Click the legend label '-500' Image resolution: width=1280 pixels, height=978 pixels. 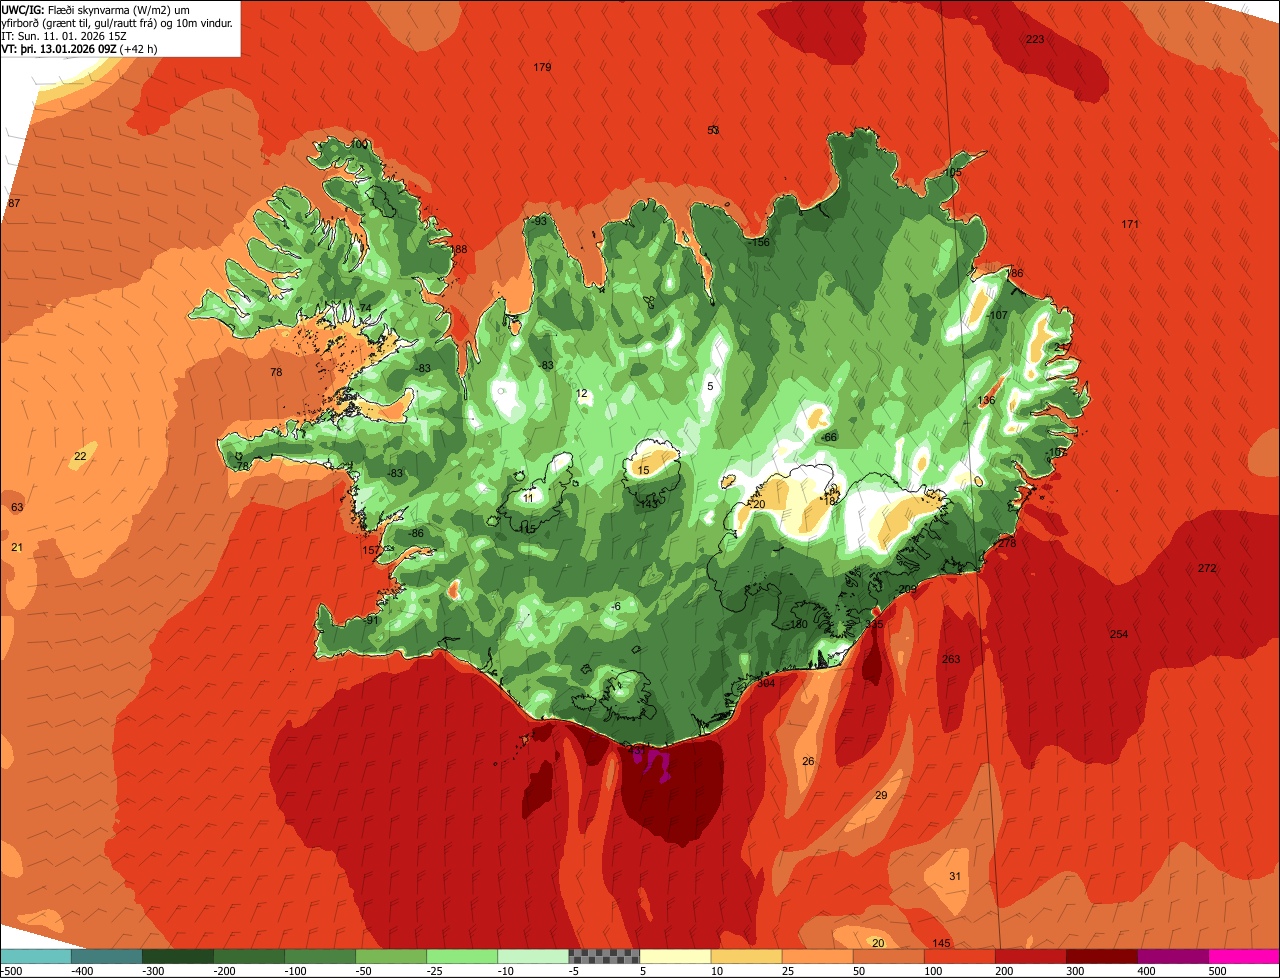[11, 971]
